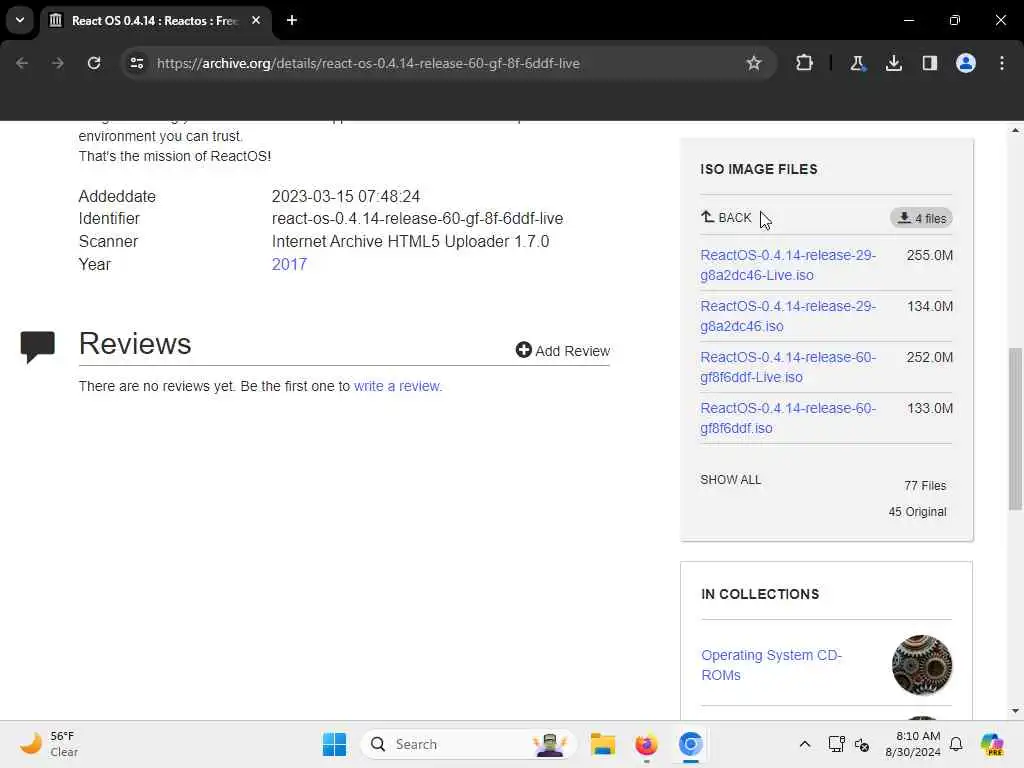Open the tab search dropdown arrow
Viewport: 1024px width, 768px height.
point(20,20)
